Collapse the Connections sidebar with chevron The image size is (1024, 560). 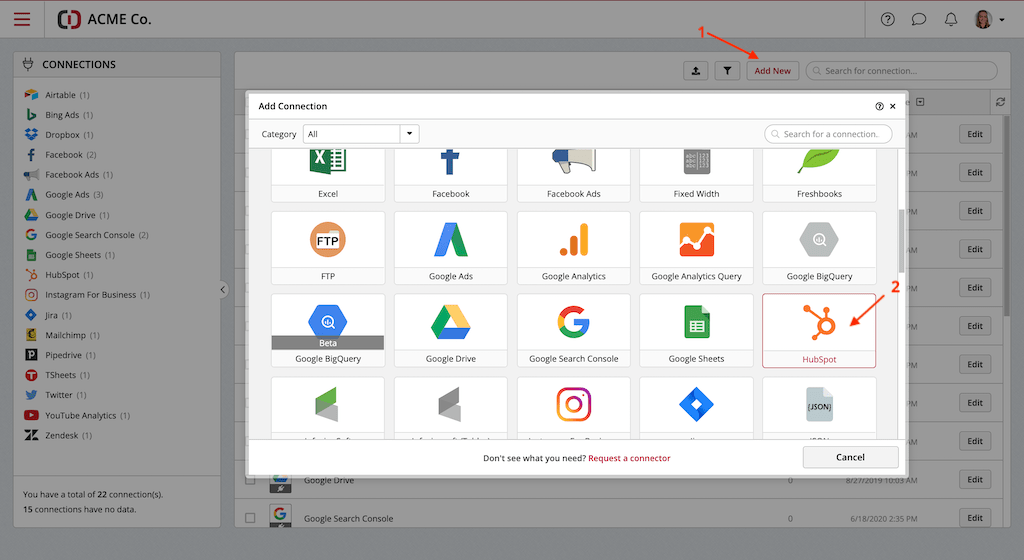(x=223, y=289)
